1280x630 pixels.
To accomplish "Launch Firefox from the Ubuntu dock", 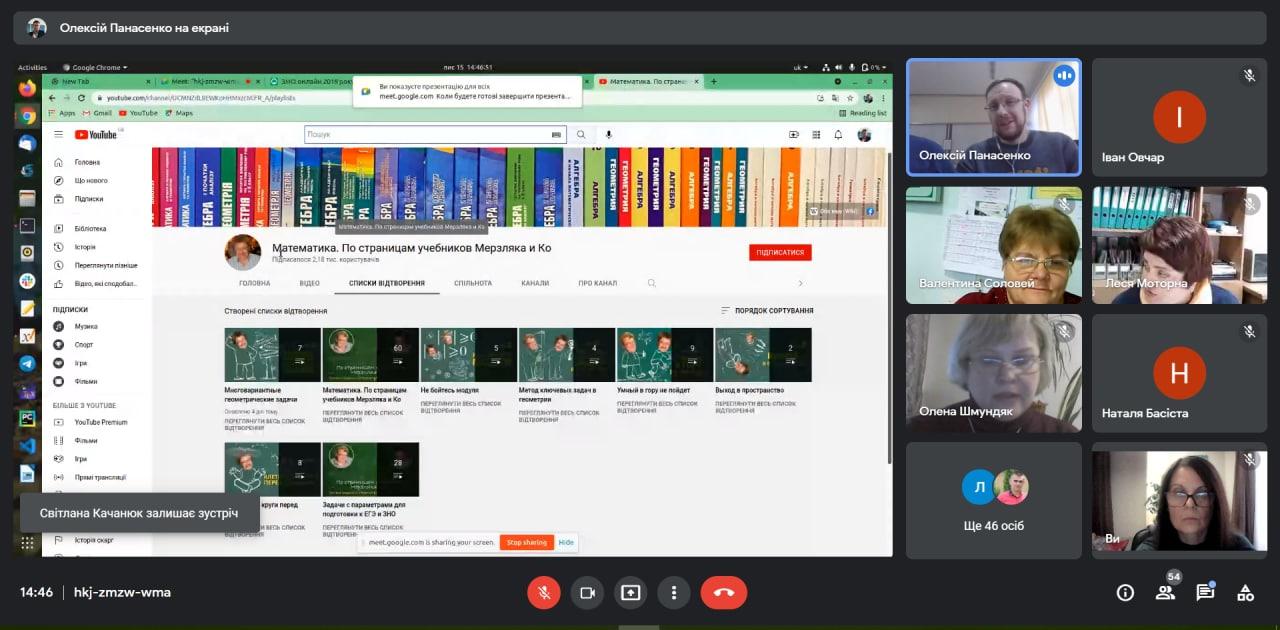I will click(x=27, y=88).
